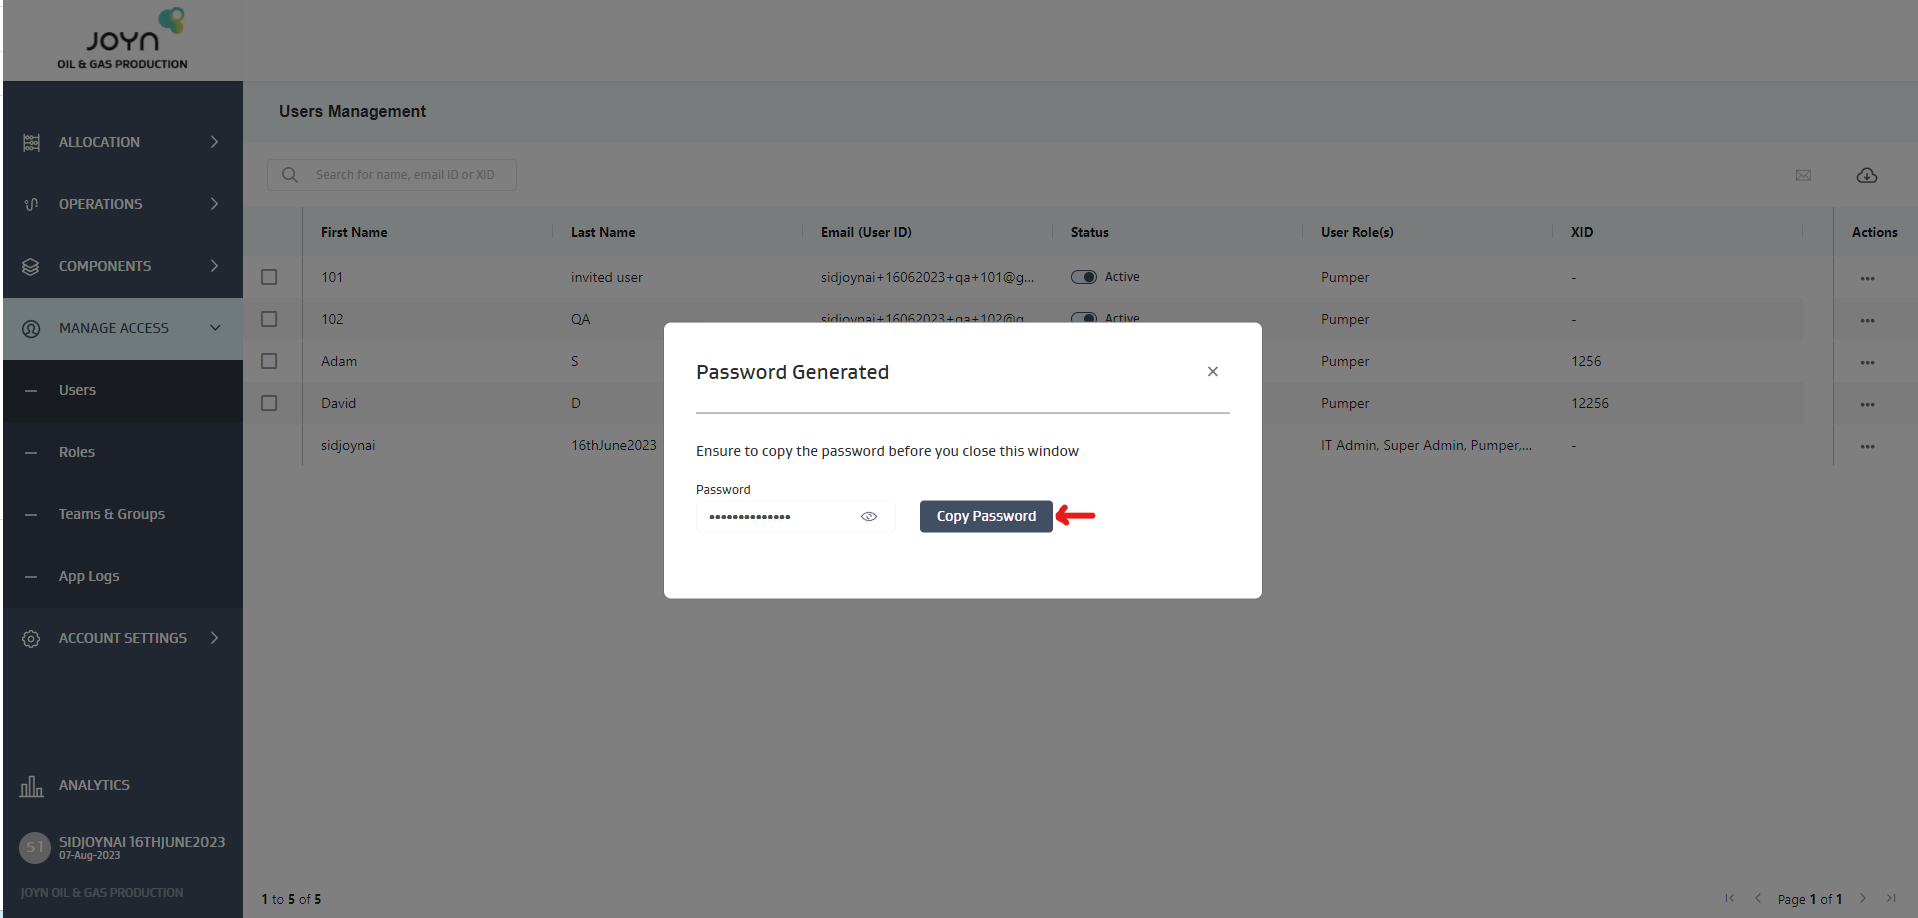Reveal password with the eye icon
The width and height of the screenshot is (1918, 918).
click(868, 517)
